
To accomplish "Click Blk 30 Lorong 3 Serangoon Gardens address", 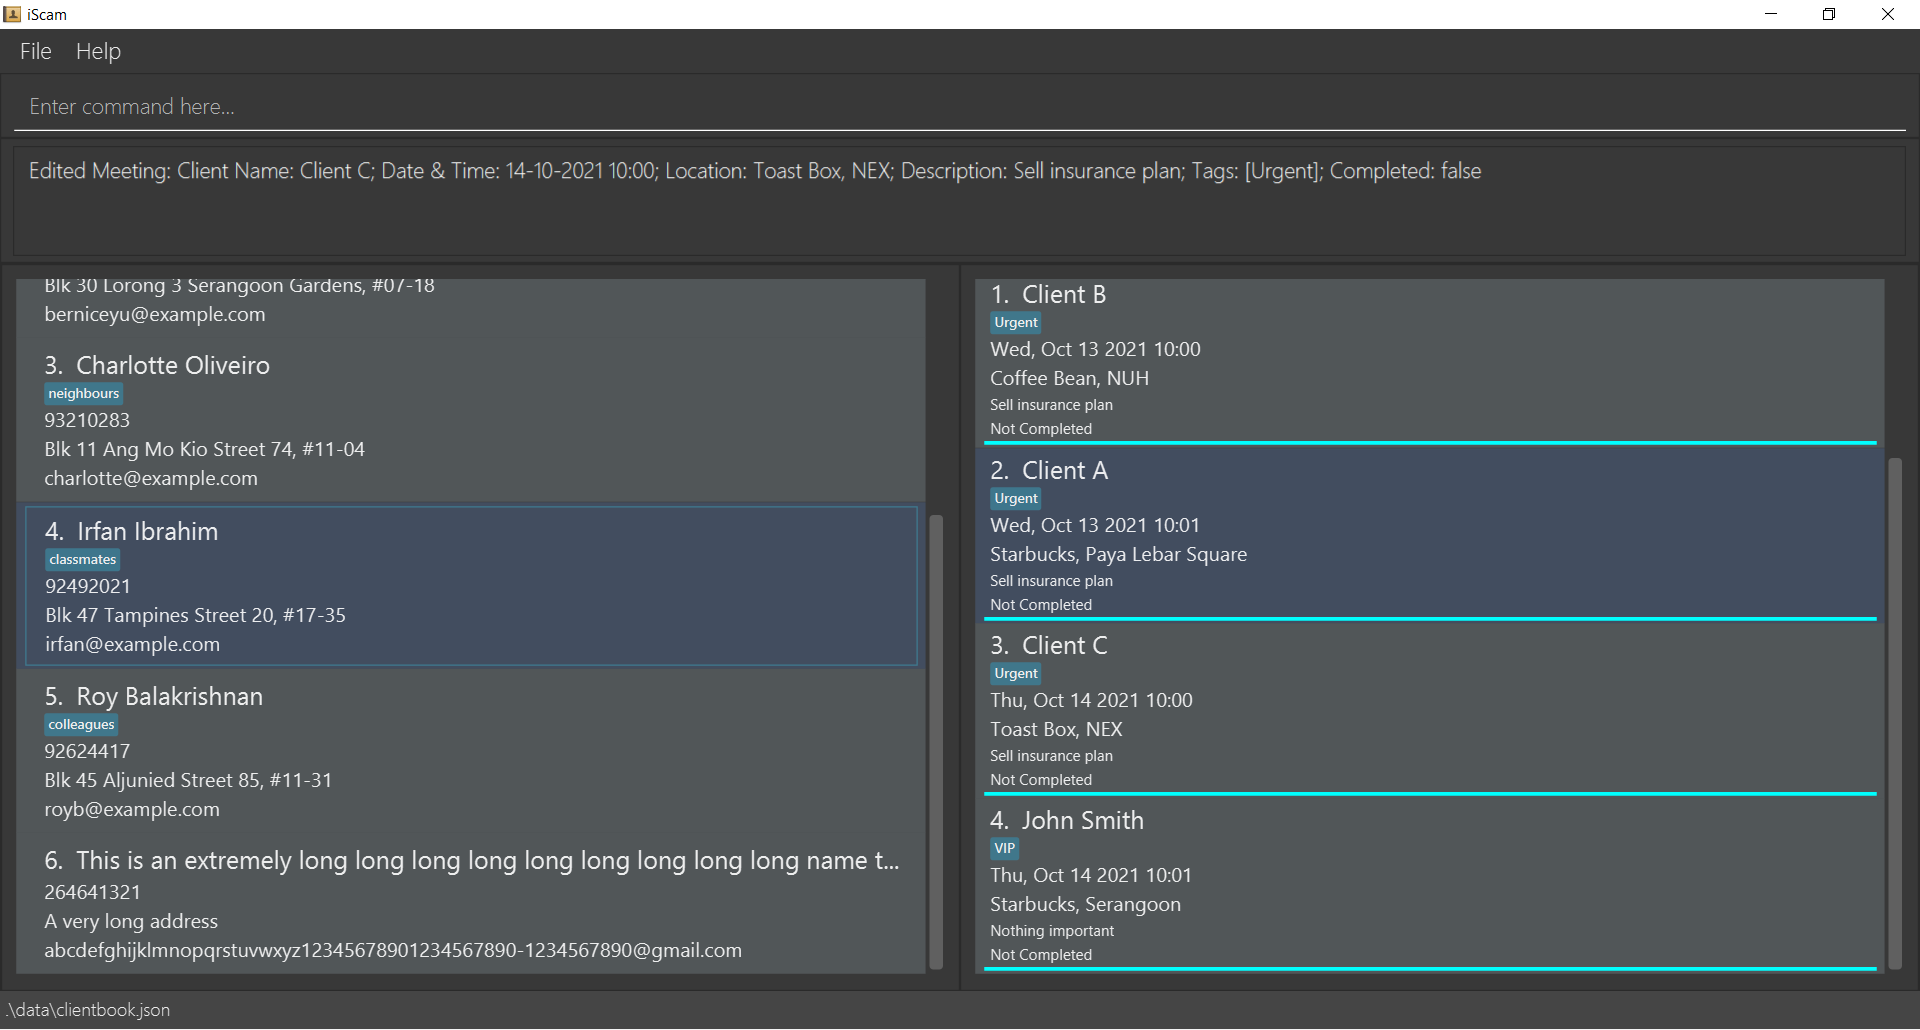I will (x=239, y=286).
